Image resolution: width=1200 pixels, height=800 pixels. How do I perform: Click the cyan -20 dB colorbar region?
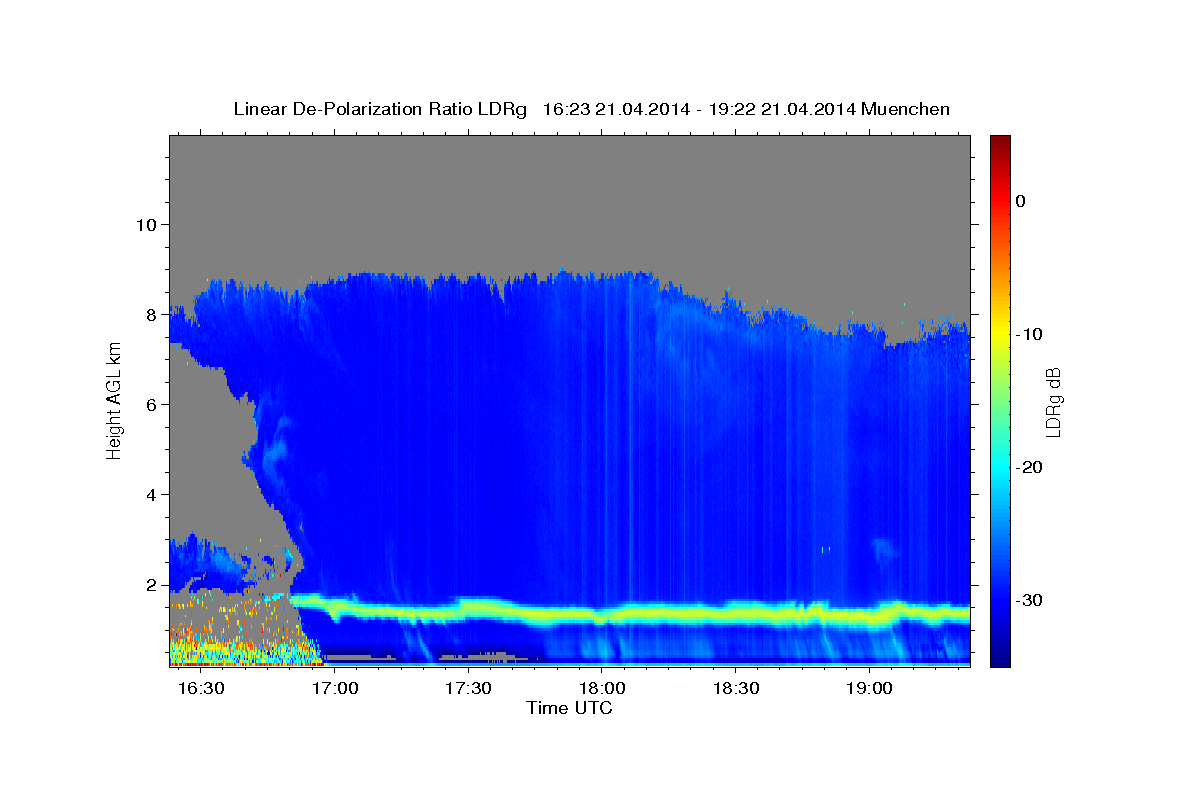[x=1000, y=467]
